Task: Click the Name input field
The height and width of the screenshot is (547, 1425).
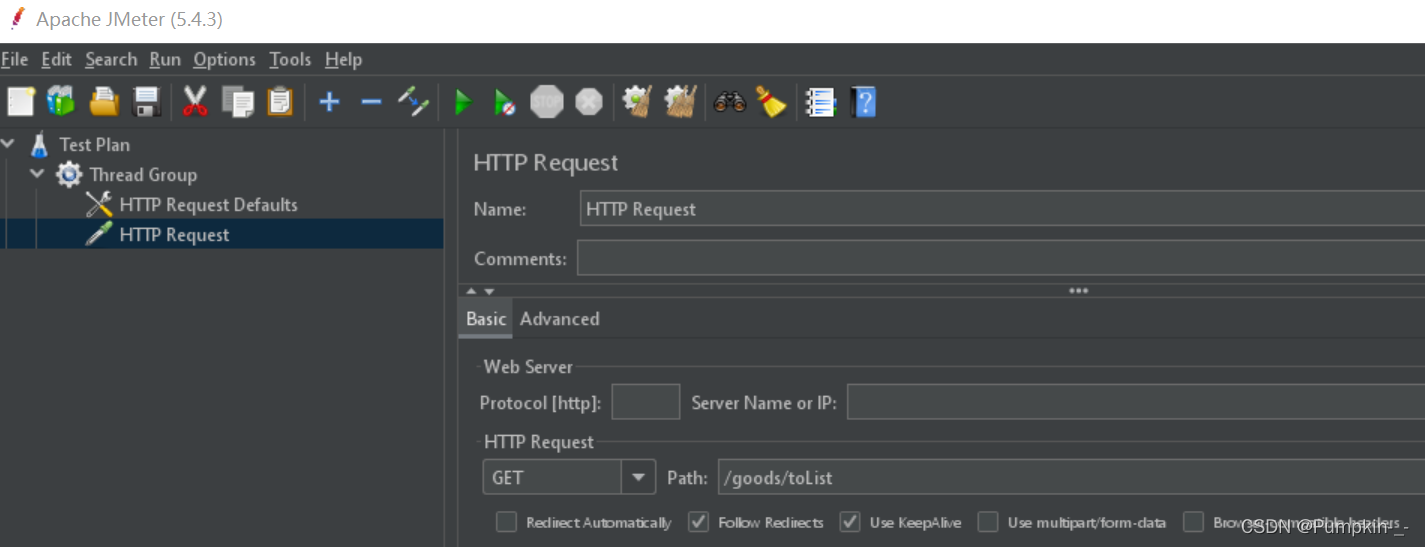Action: click(x=1002, y=210)
